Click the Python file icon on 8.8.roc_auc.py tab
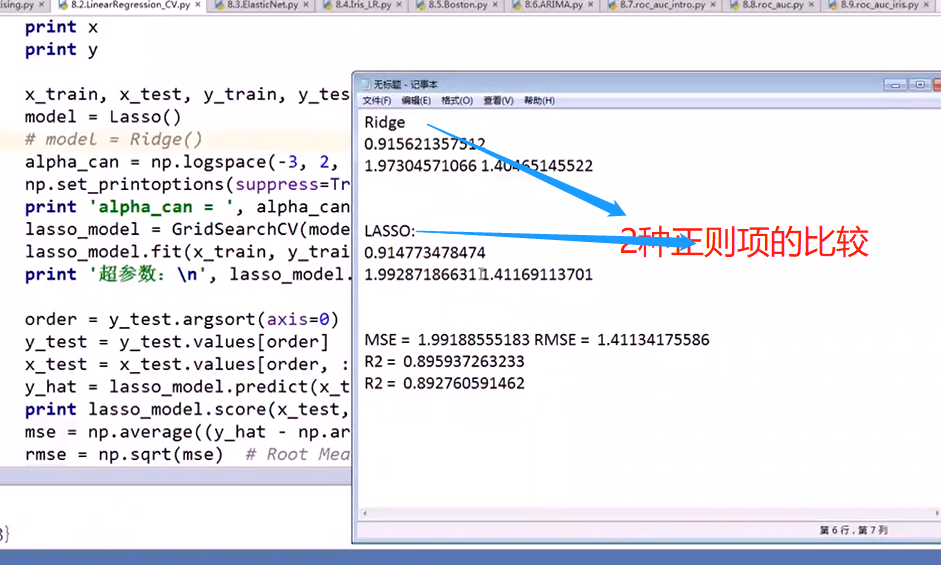Screen dimensions: 941x565 click(735, 5)
